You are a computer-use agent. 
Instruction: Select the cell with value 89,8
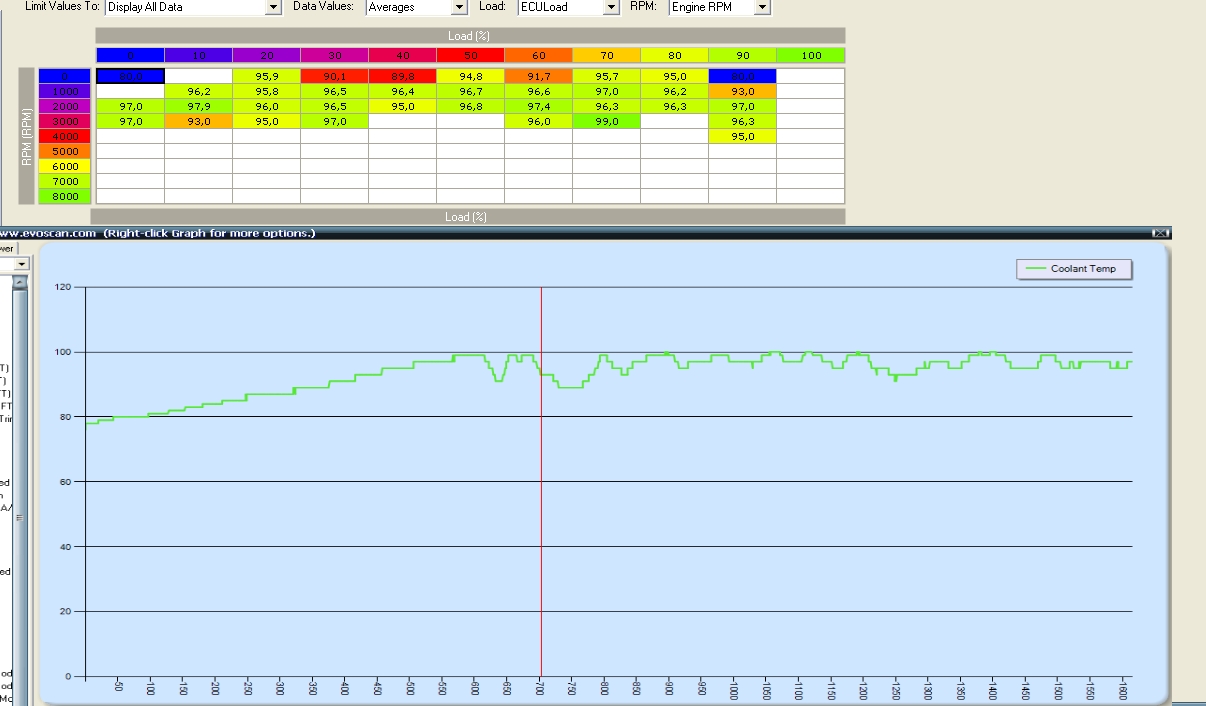[x=402, y=76]
